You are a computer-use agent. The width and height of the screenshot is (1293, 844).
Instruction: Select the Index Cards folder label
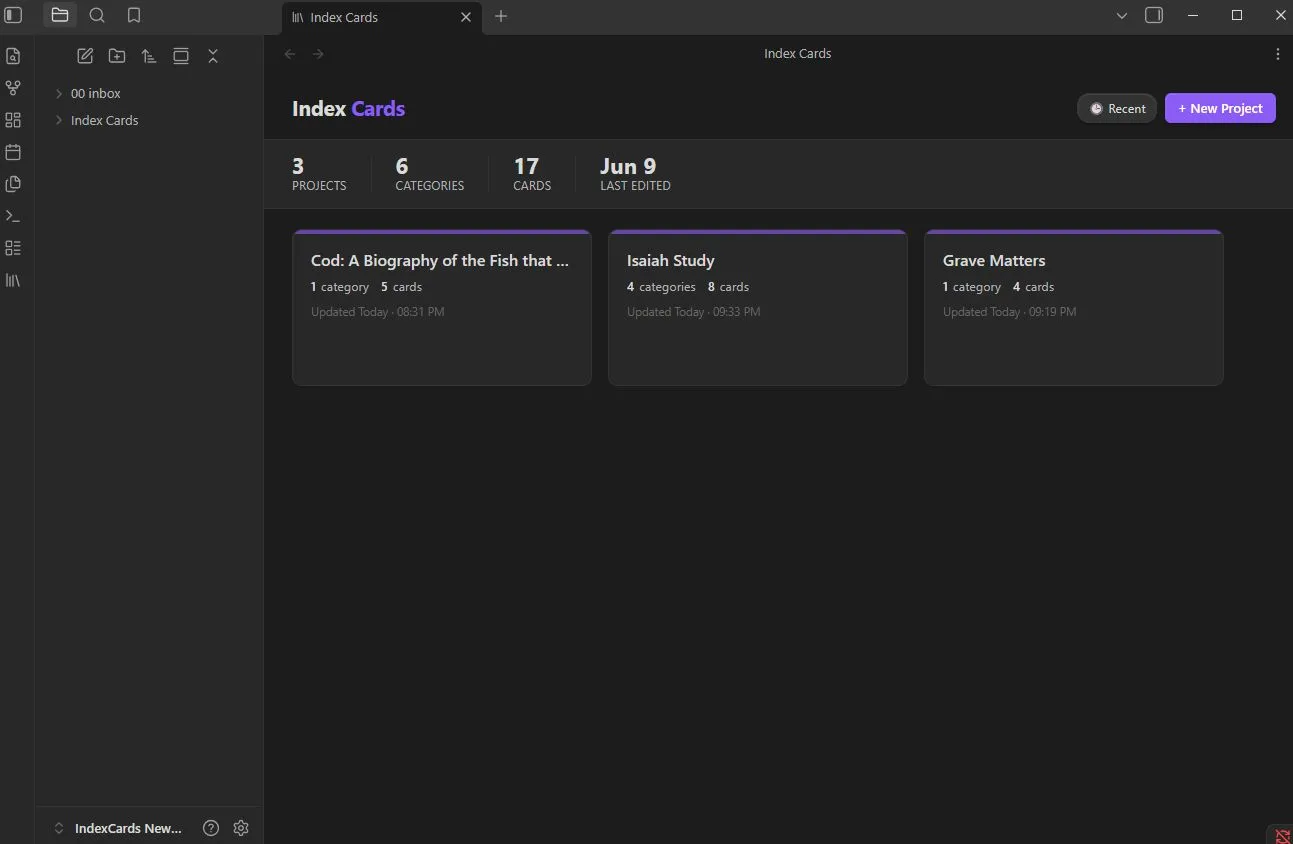(x=105, y=120)
